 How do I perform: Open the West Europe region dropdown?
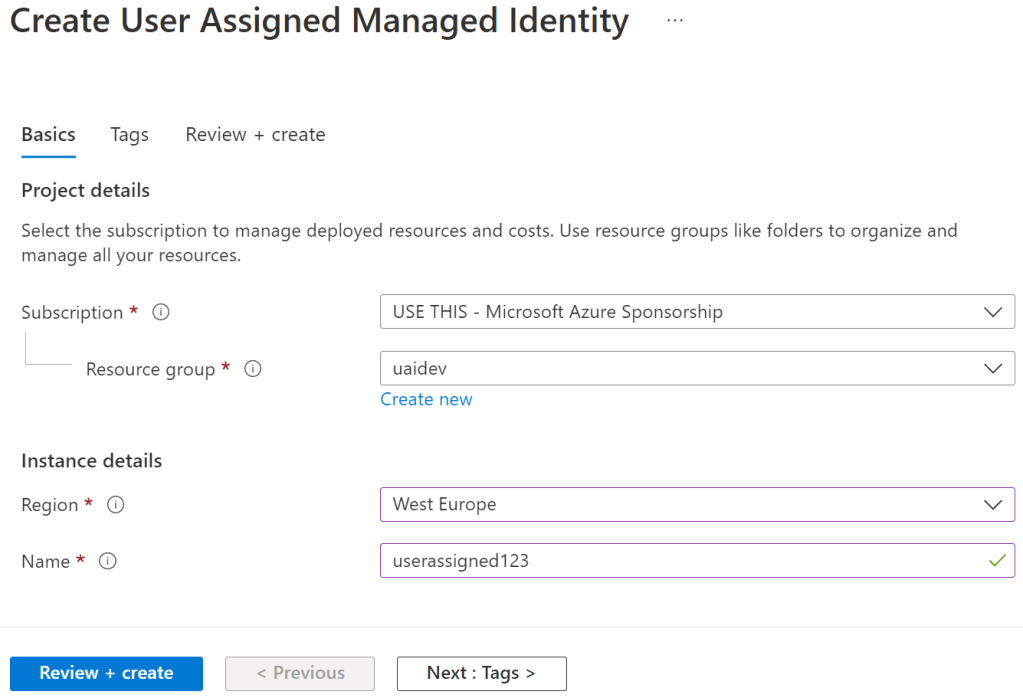[680, 505]
